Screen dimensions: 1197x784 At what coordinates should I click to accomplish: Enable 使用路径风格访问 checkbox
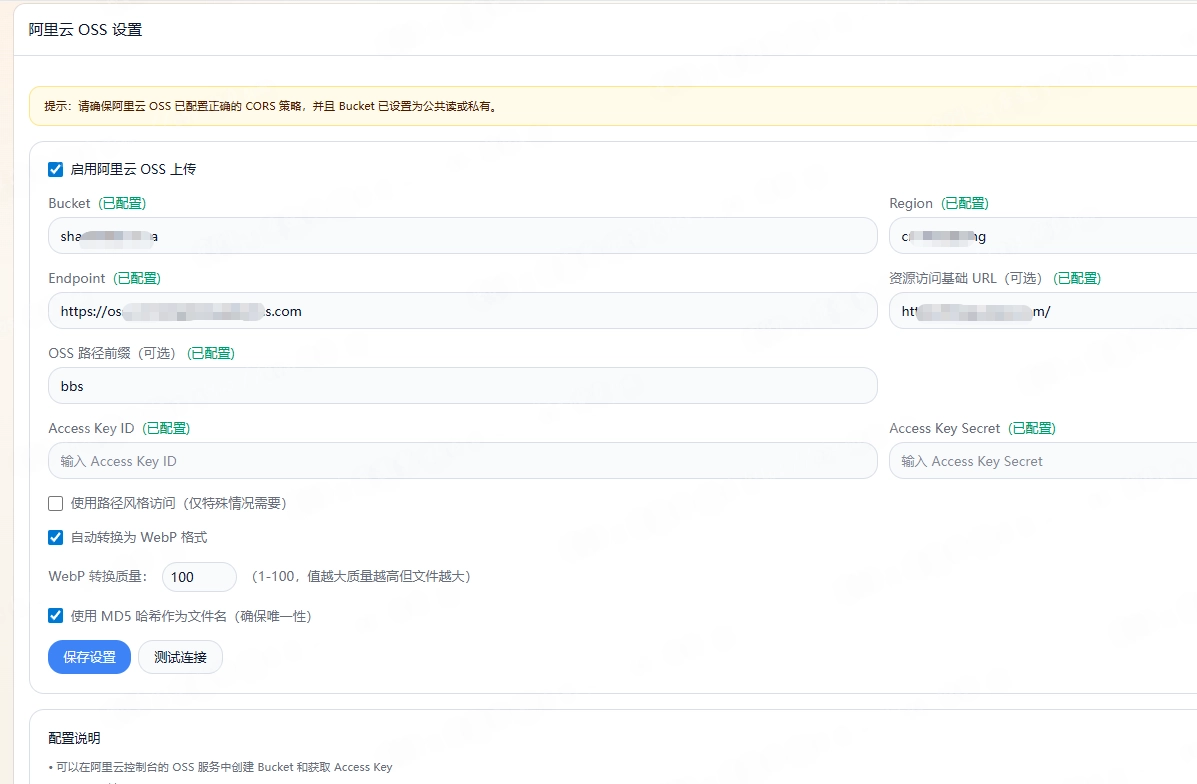point(56,503)
